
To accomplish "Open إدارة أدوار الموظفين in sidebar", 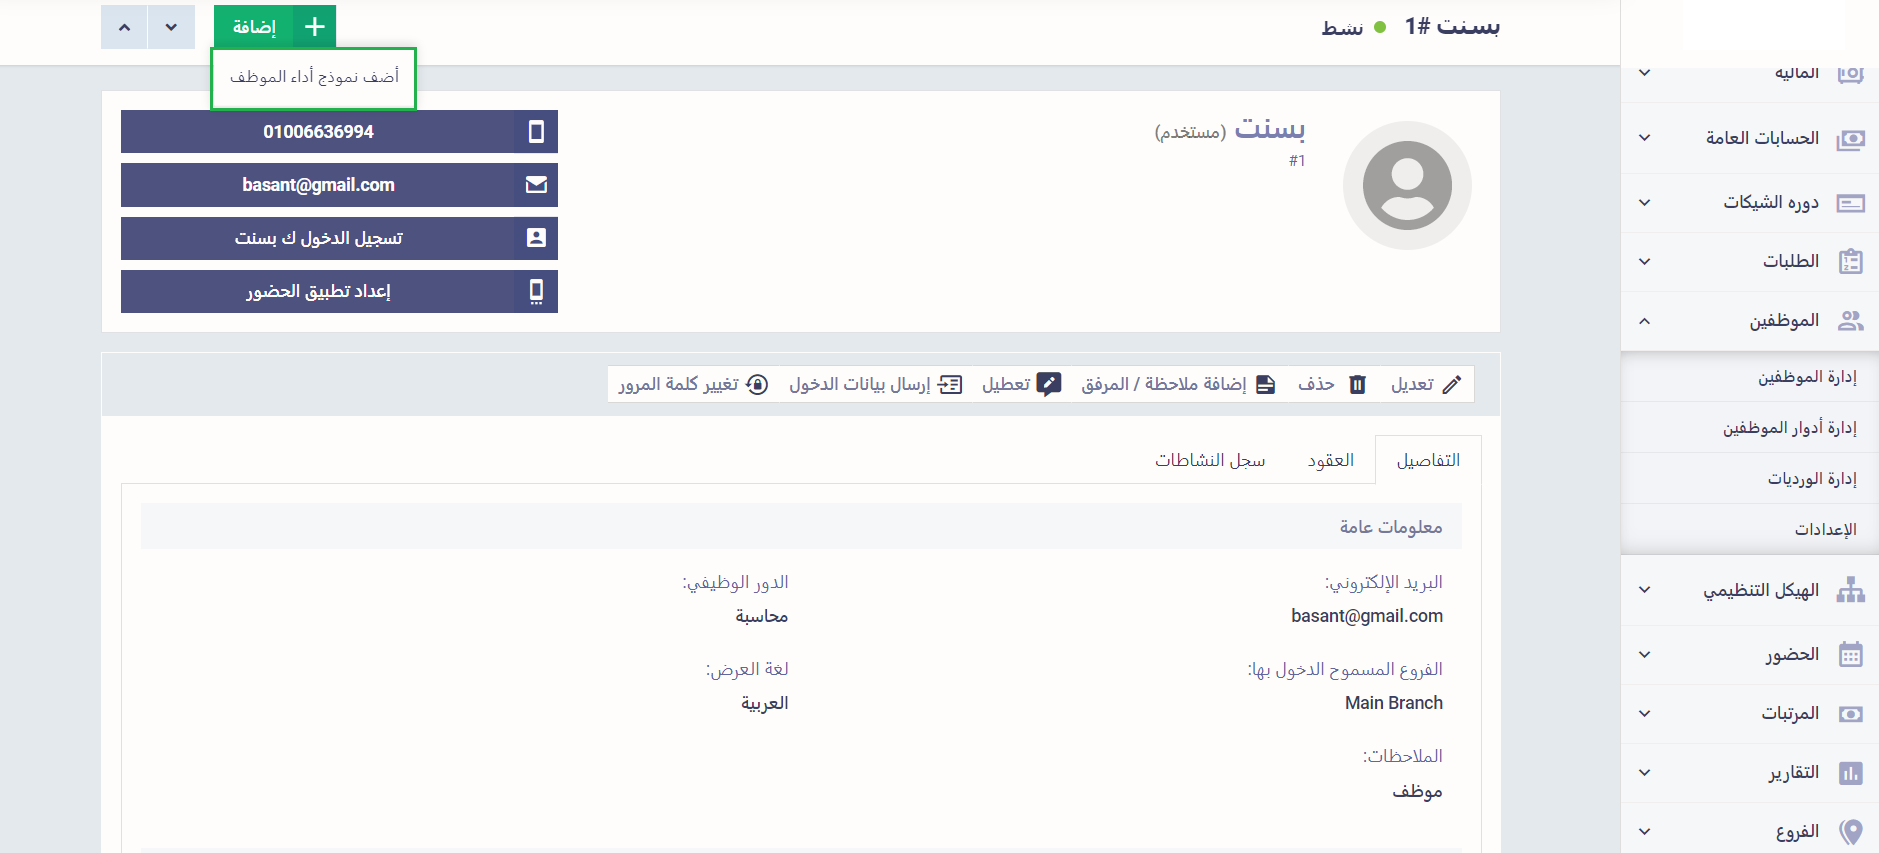I will [1788, 428].
